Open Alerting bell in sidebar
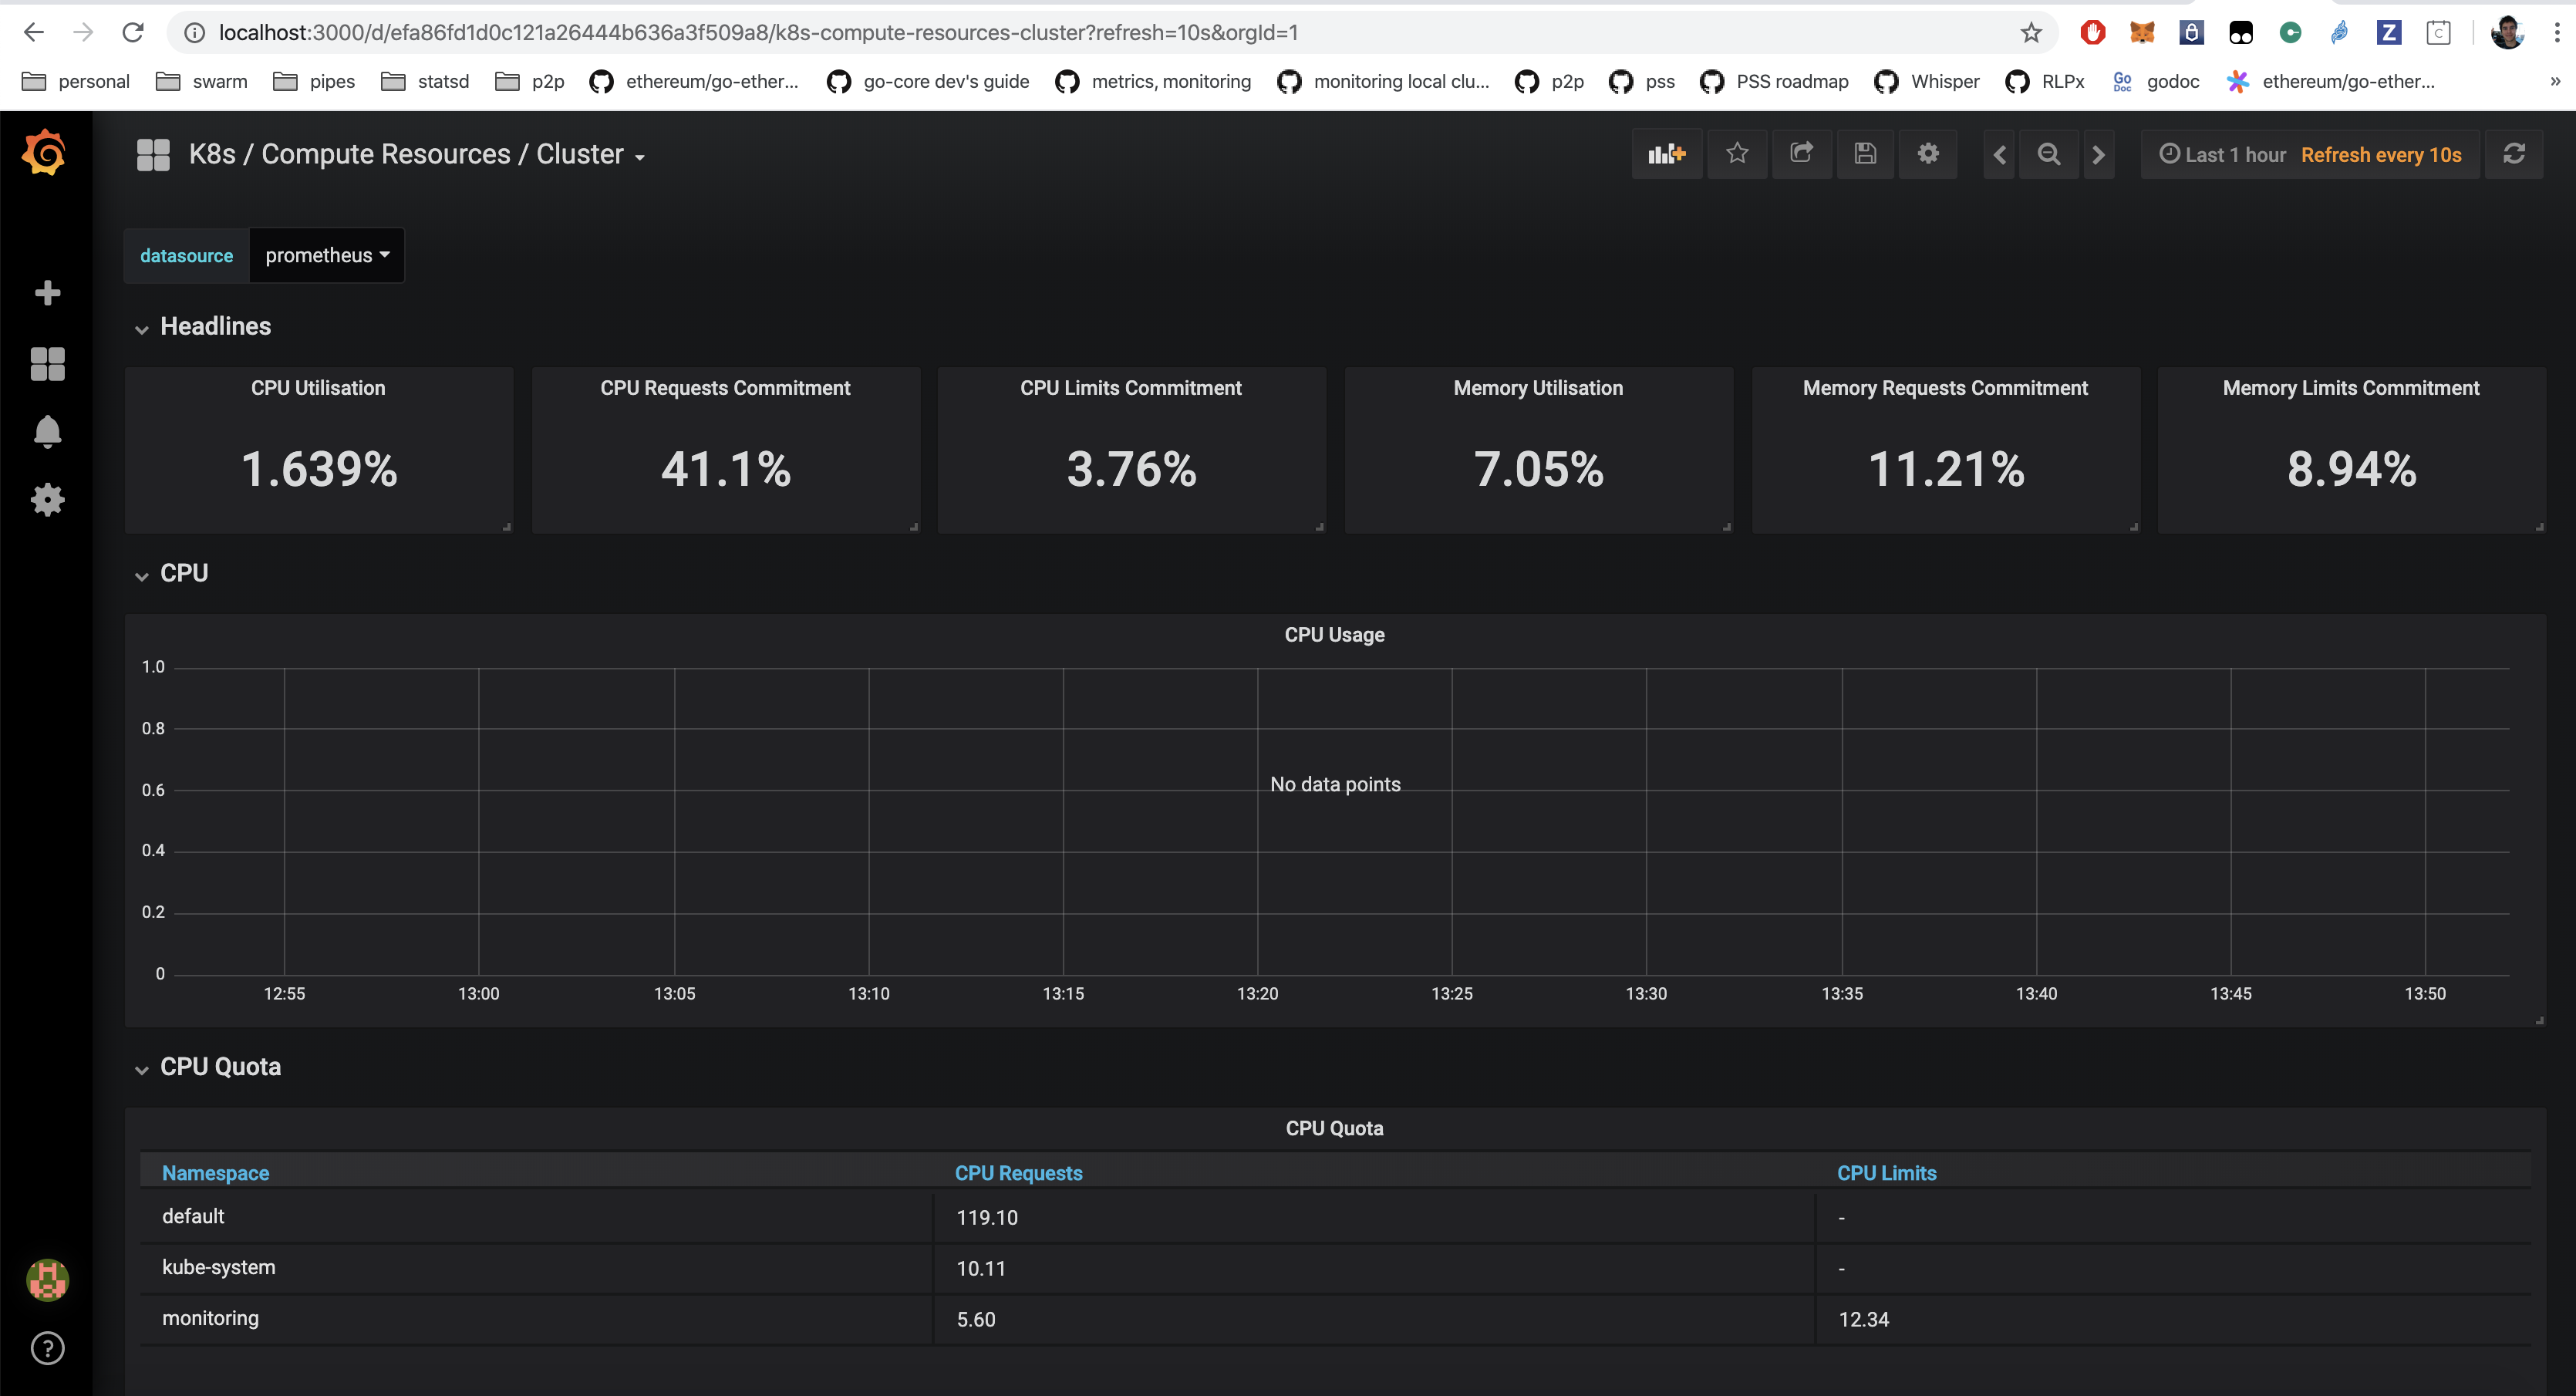 tap(47, 432)
